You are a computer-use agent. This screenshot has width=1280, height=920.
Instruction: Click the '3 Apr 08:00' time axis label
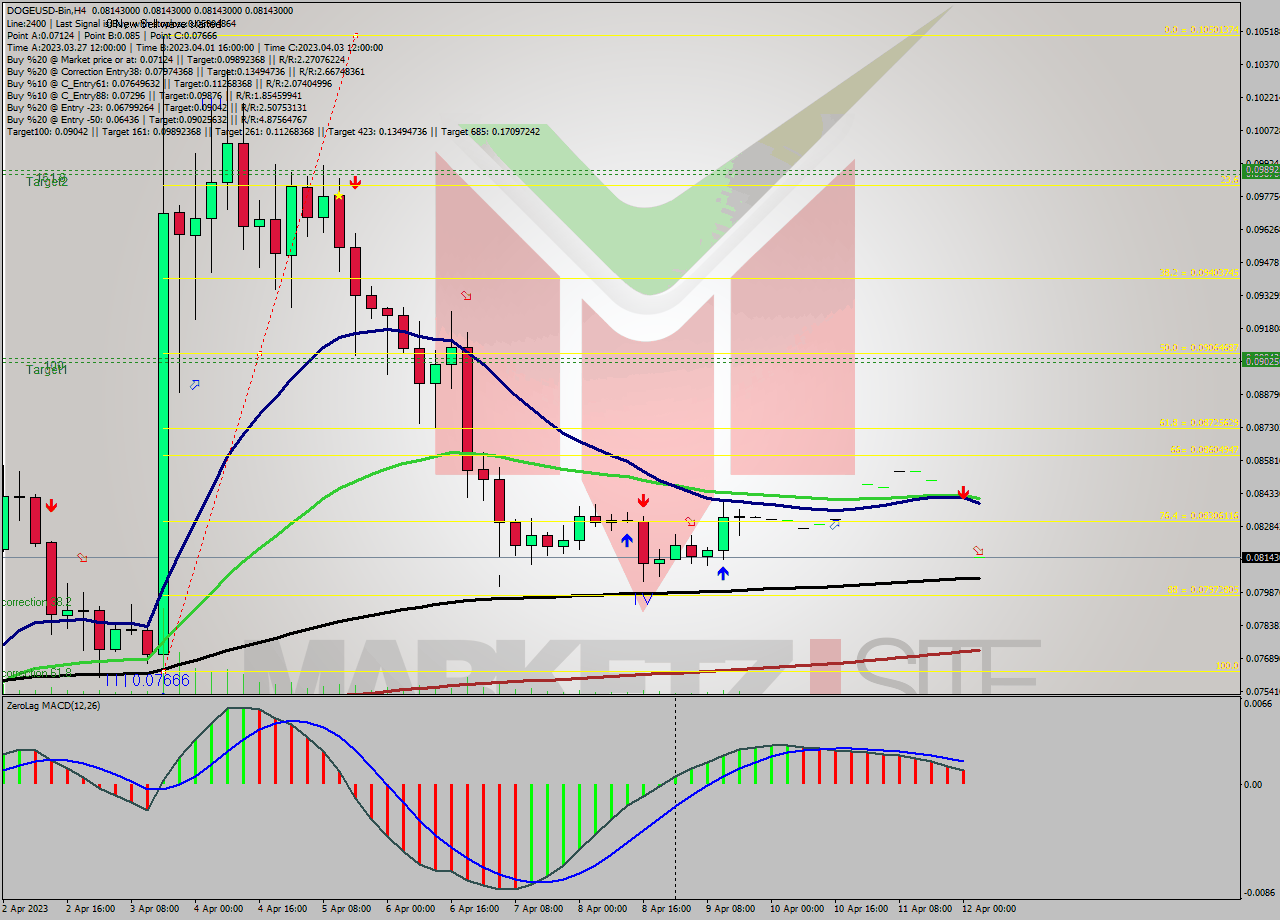pyautogui.click(x=154, y=909)
